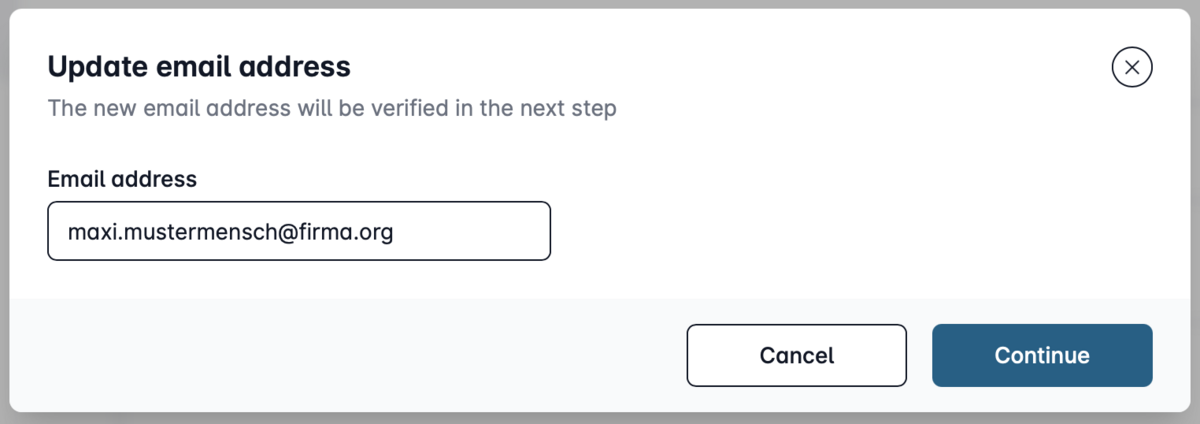This screenshot has height=424, width=1200.
Task: Hit the blue Continue button
Action: (1041, 355)
